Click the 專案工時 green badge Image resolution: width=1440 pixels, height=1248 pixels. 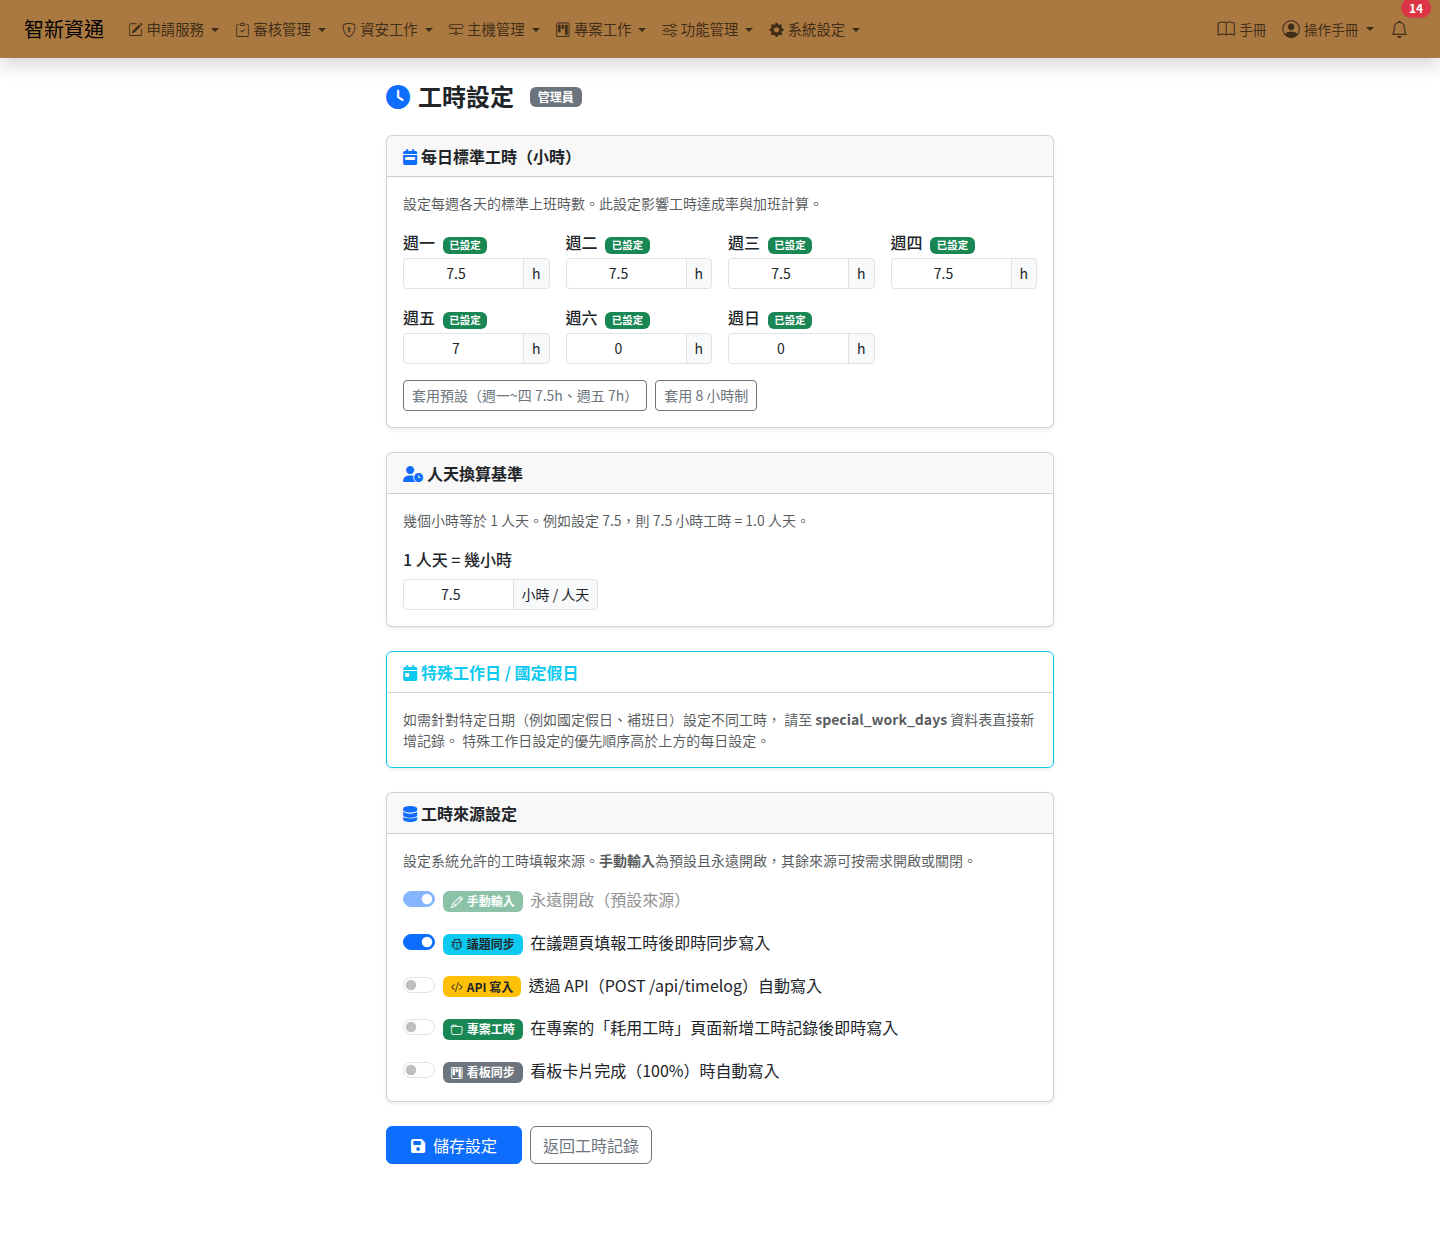[483, 1029]
